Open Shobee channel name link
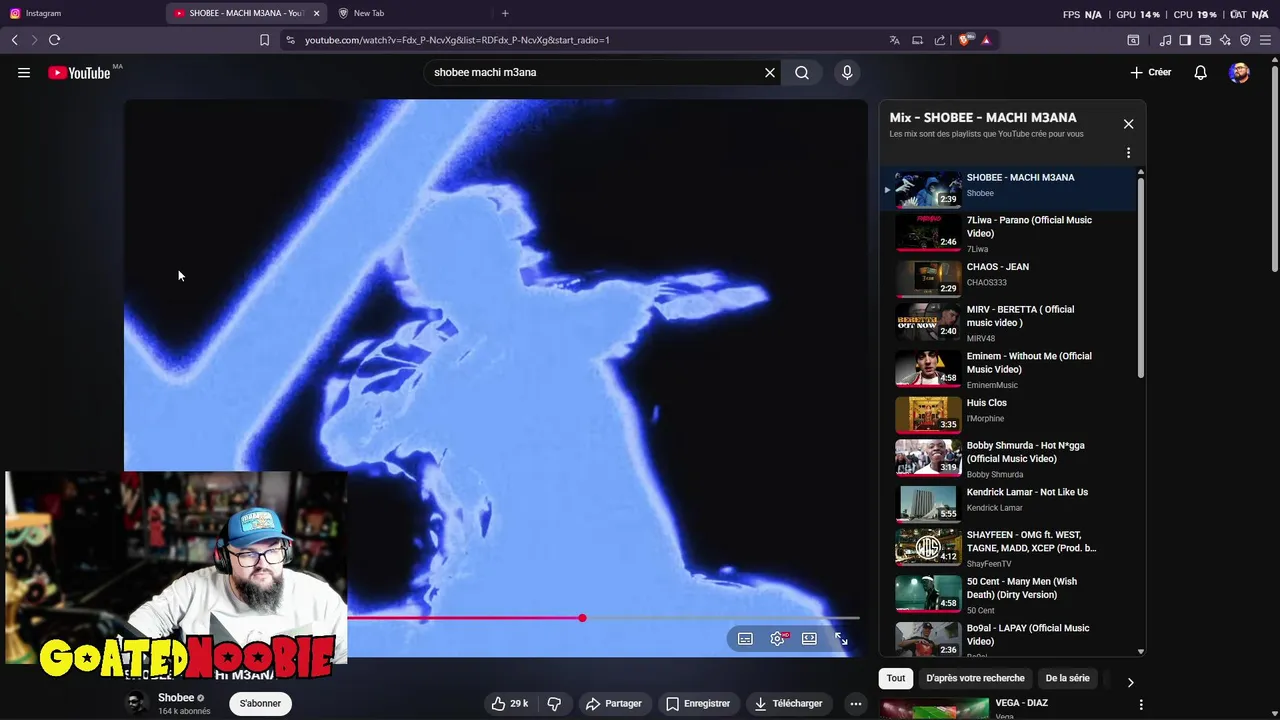 [176, 698]
